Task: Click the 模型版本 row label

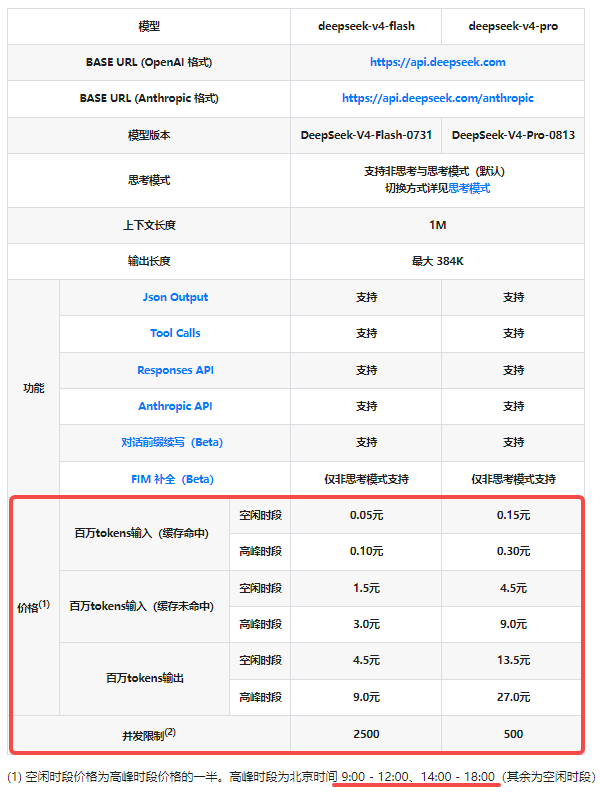Action: tap(149, 135)
